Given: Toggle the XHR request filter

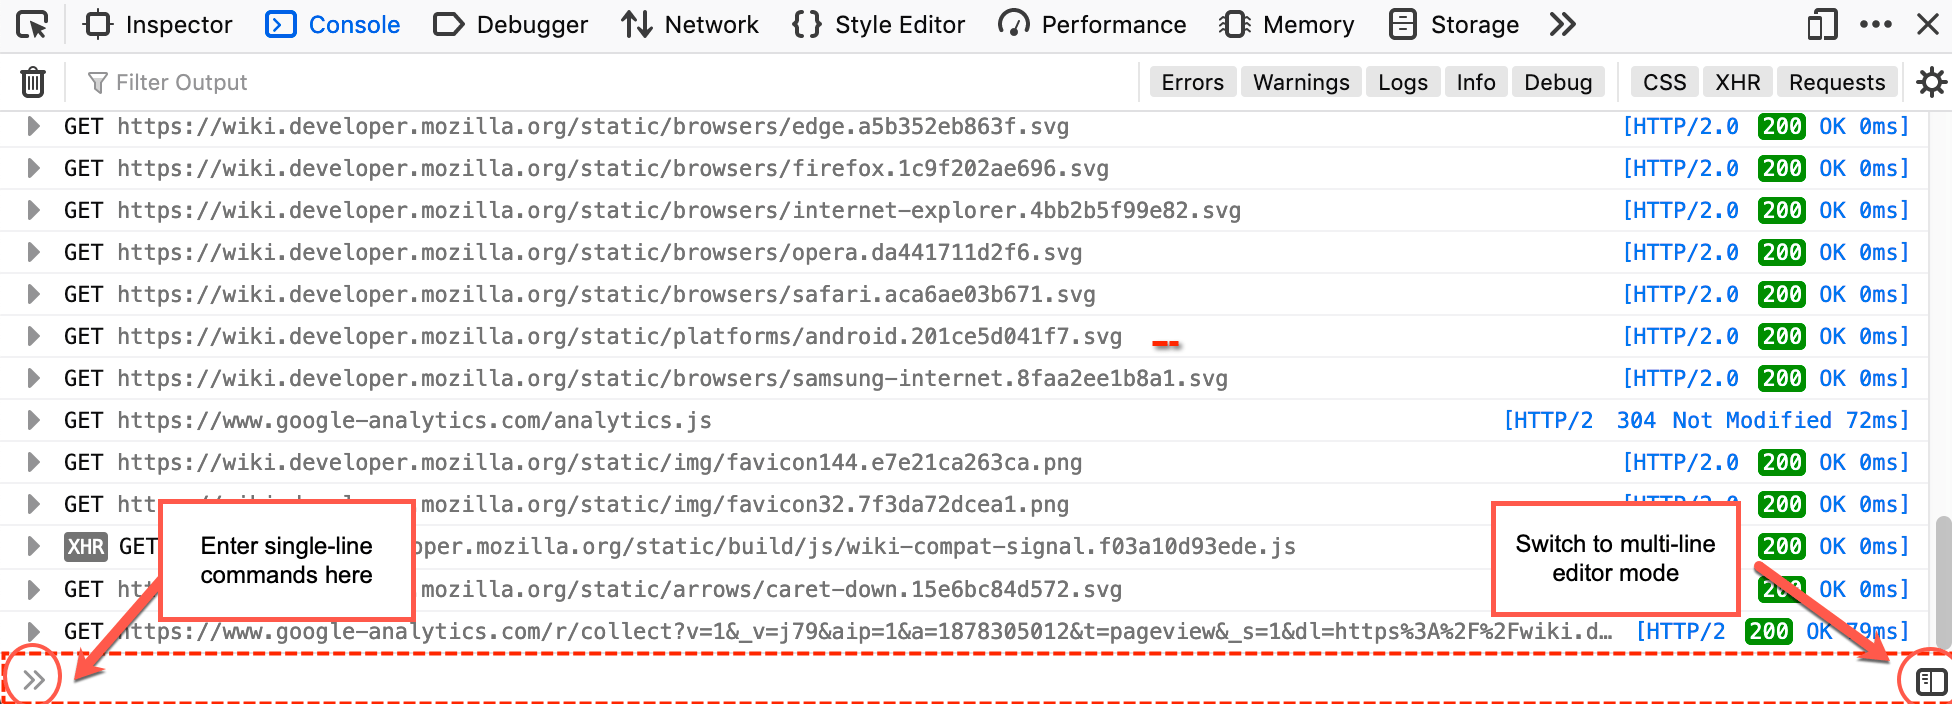Looking at the screenshot, I should pos(1737,81).
